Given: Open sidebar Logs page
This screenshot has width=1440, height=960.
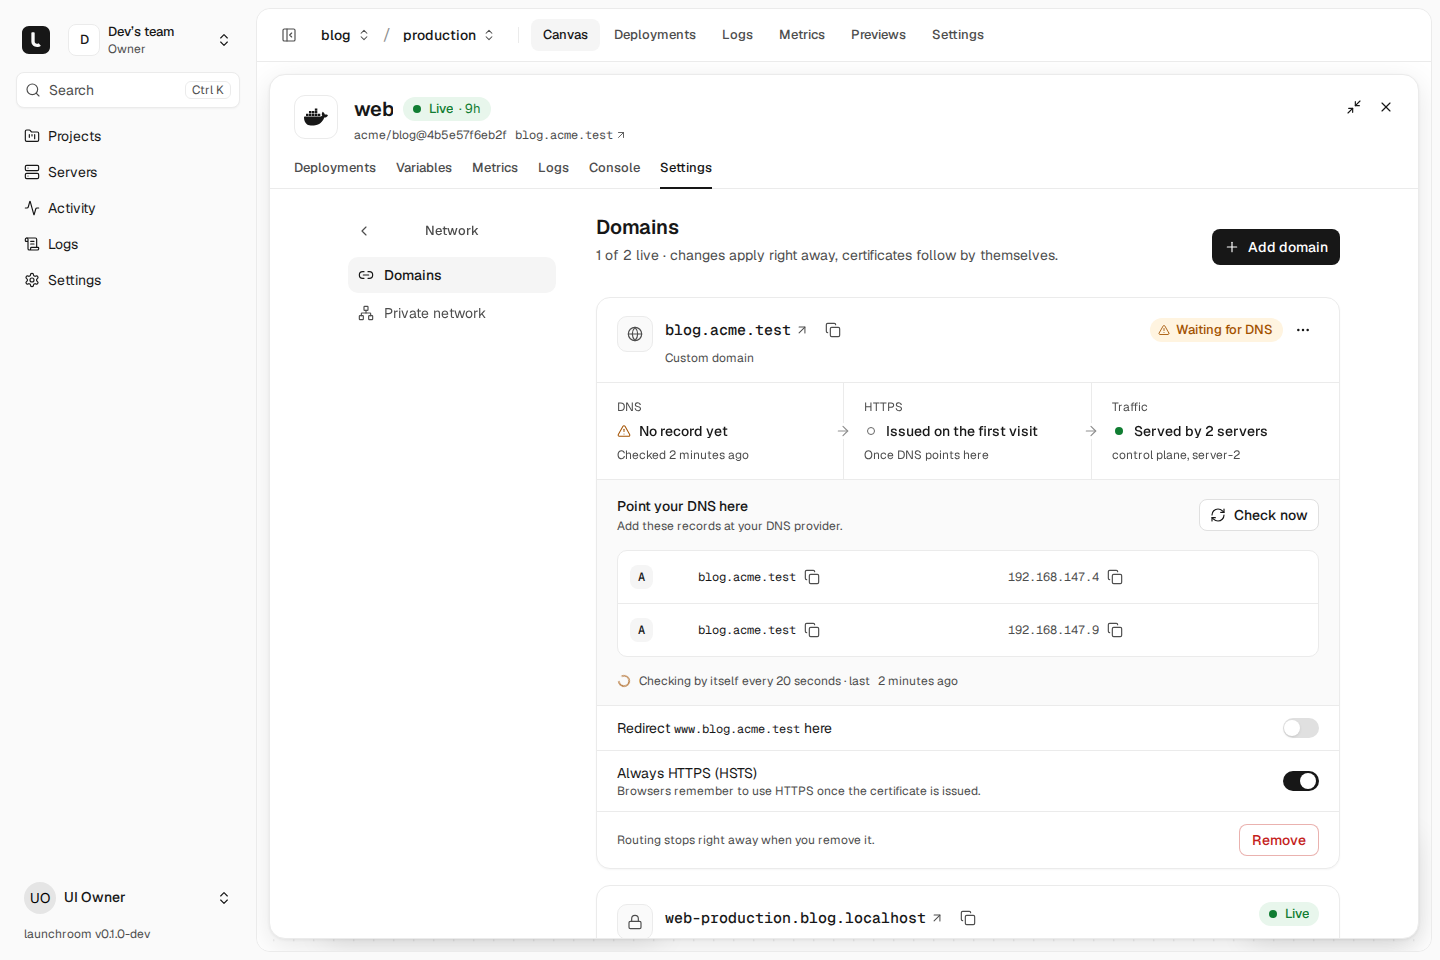Looking at the screenshot, I should click(x=128, y=244).
